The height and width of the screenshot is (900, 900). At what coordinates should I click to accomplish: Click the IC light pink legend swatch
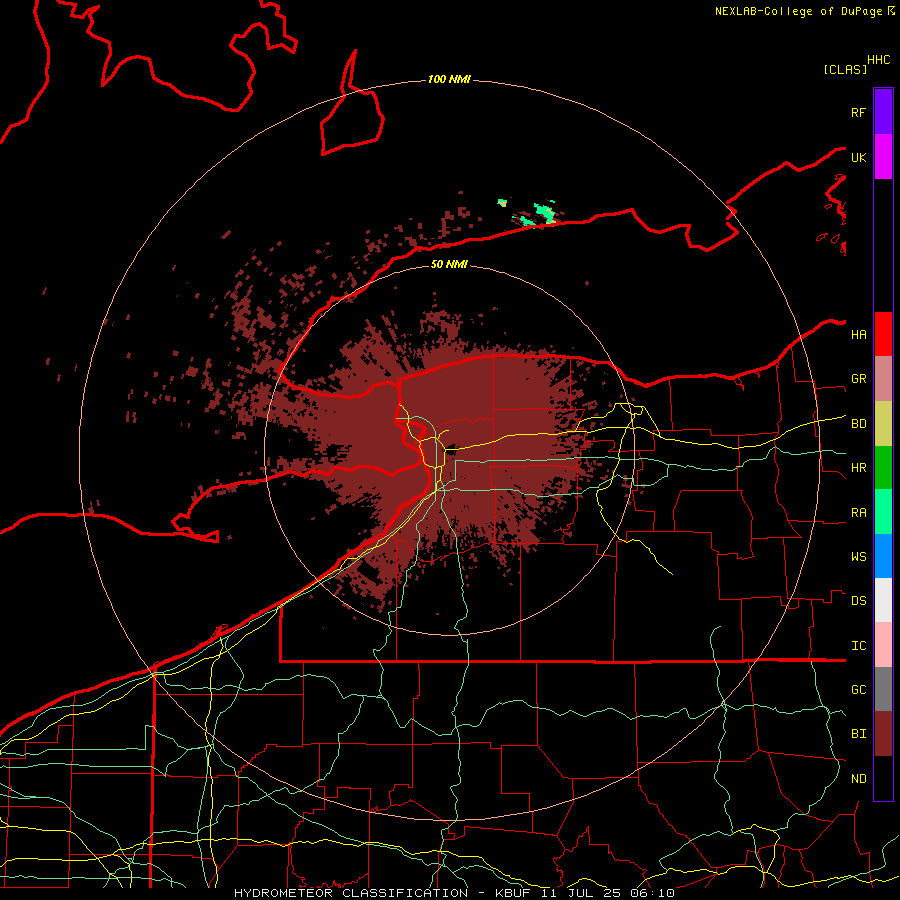point(883,645)
